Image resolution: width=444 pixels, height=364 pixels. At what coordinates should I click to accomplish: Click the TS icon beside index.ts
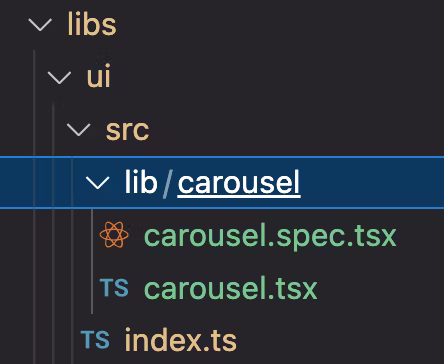(x=95, y=340)
